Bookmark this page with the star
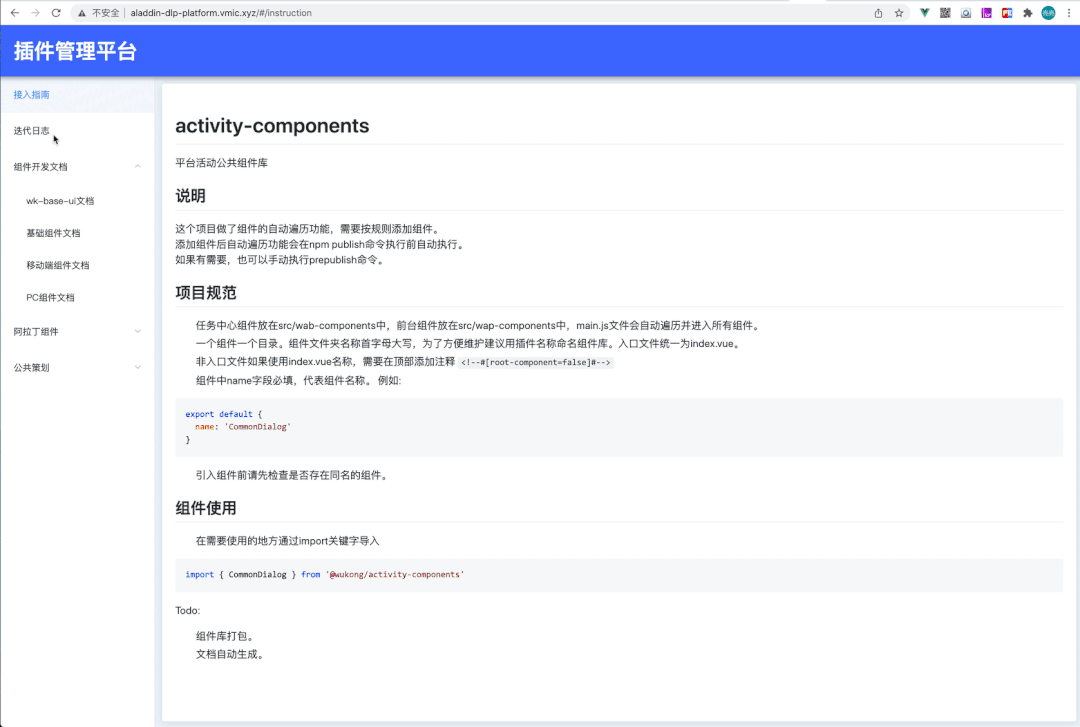The height and width of the screenshot is (727, 1080). click(x=899, y=12)
